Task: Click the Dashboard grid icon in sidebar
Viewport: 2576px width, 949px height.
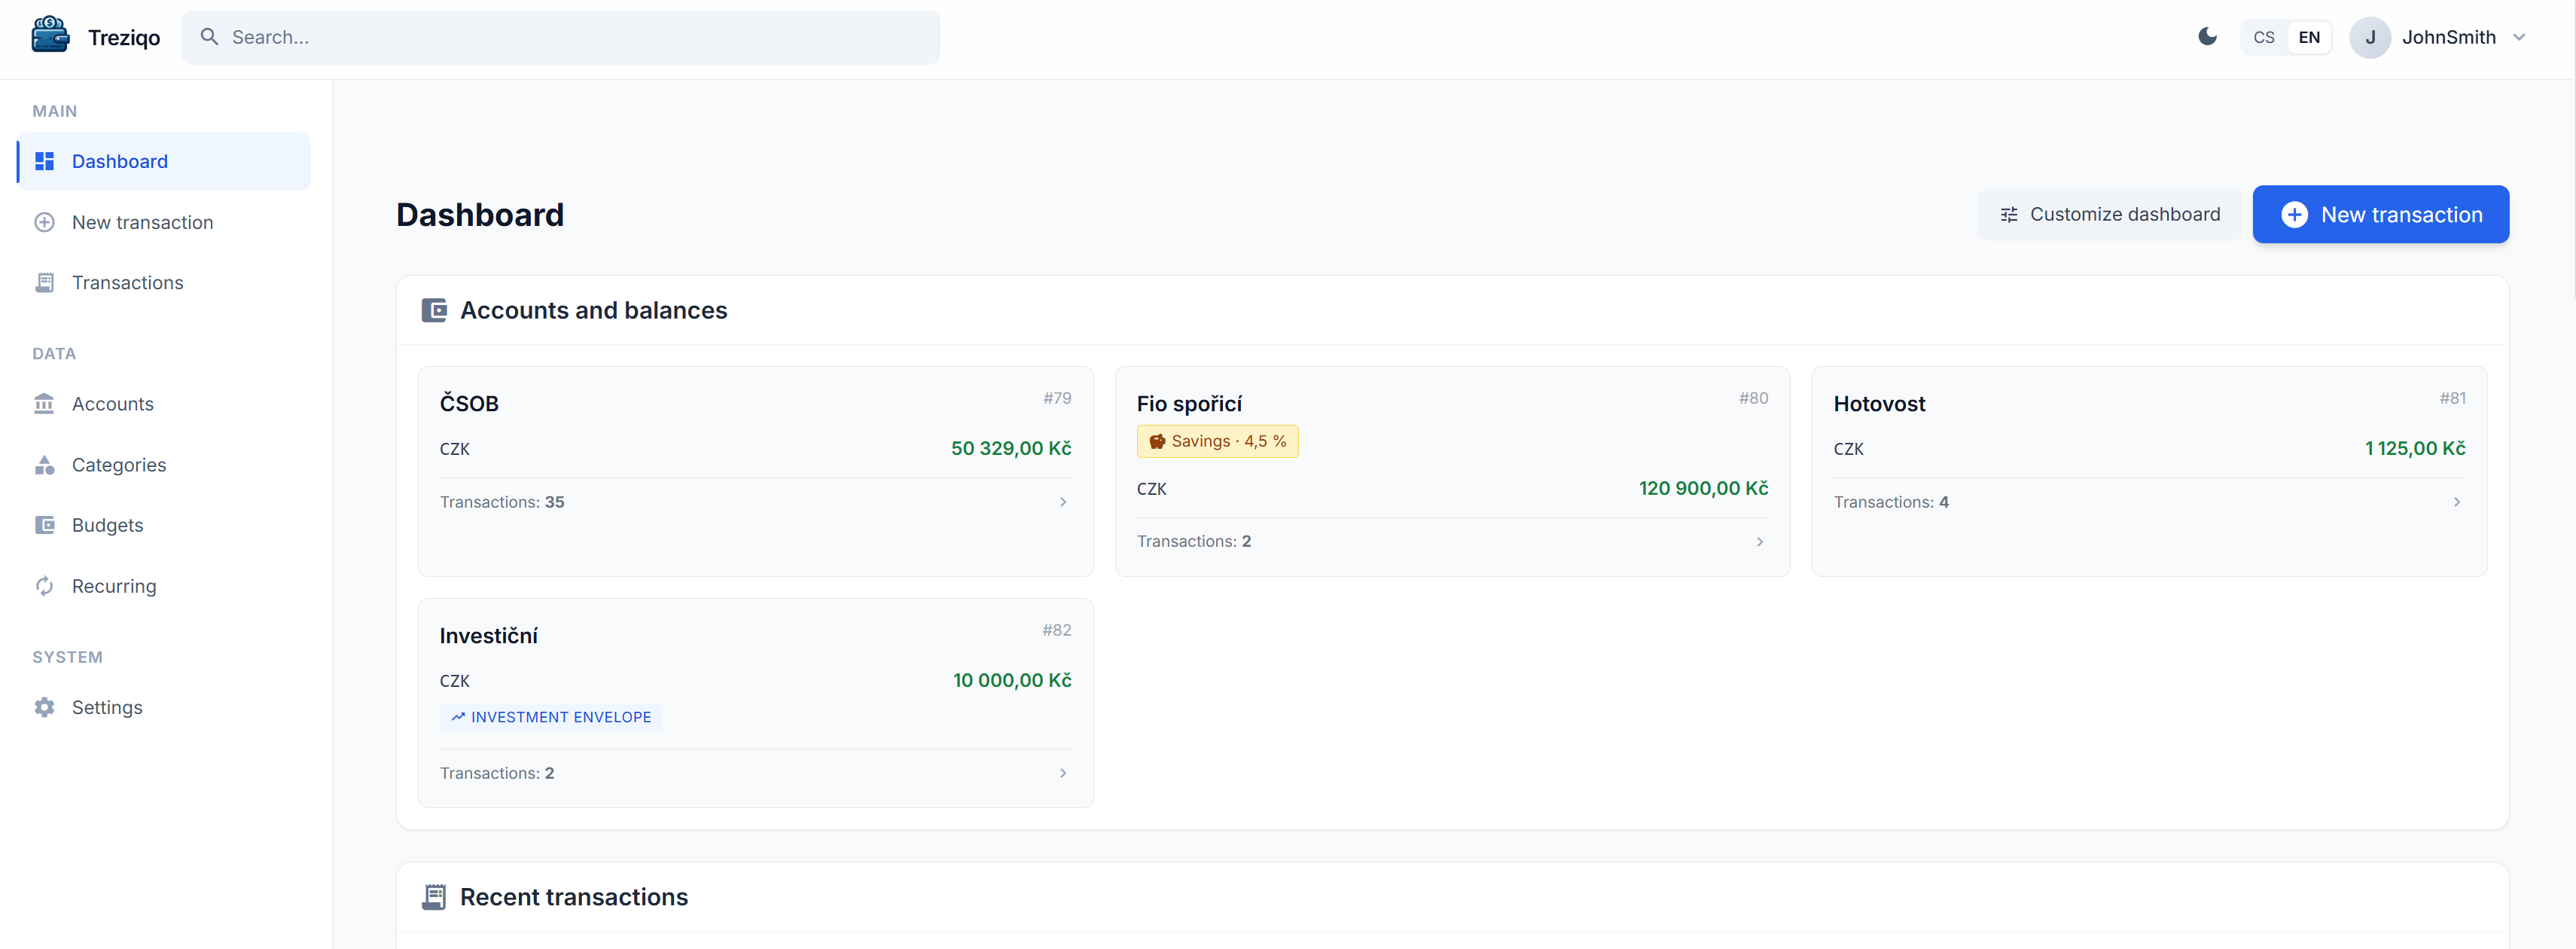Action: click(x=45, y=161)
